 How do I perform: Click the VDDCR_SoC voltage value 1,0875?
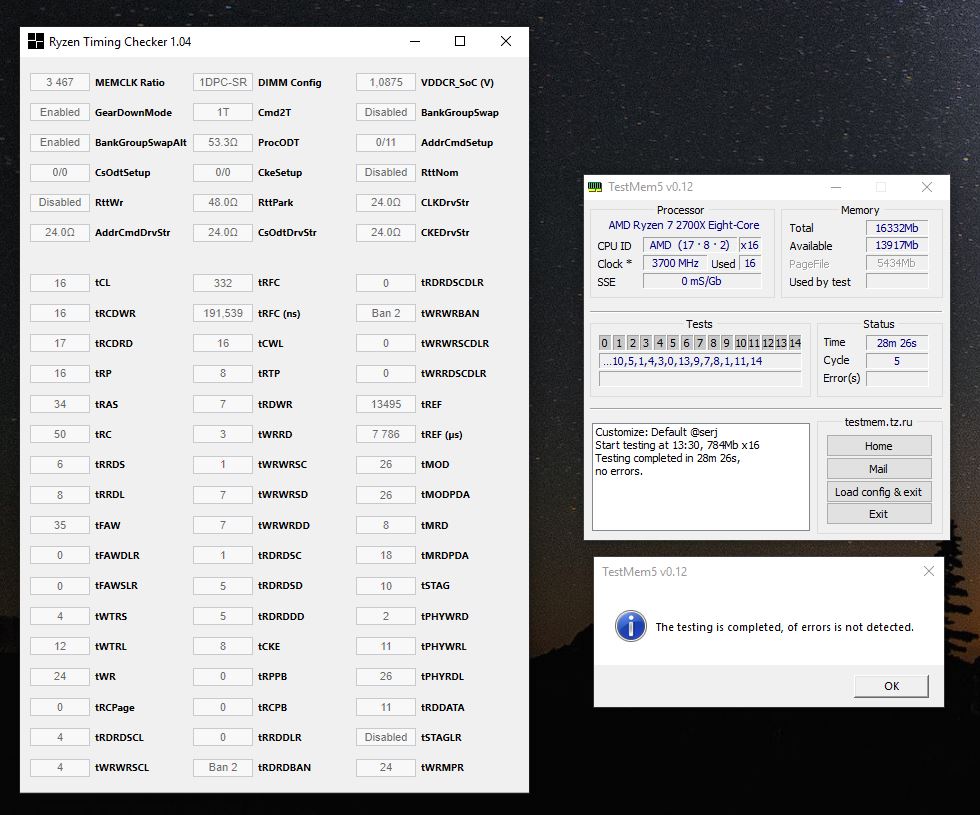(x=386, y=82)
